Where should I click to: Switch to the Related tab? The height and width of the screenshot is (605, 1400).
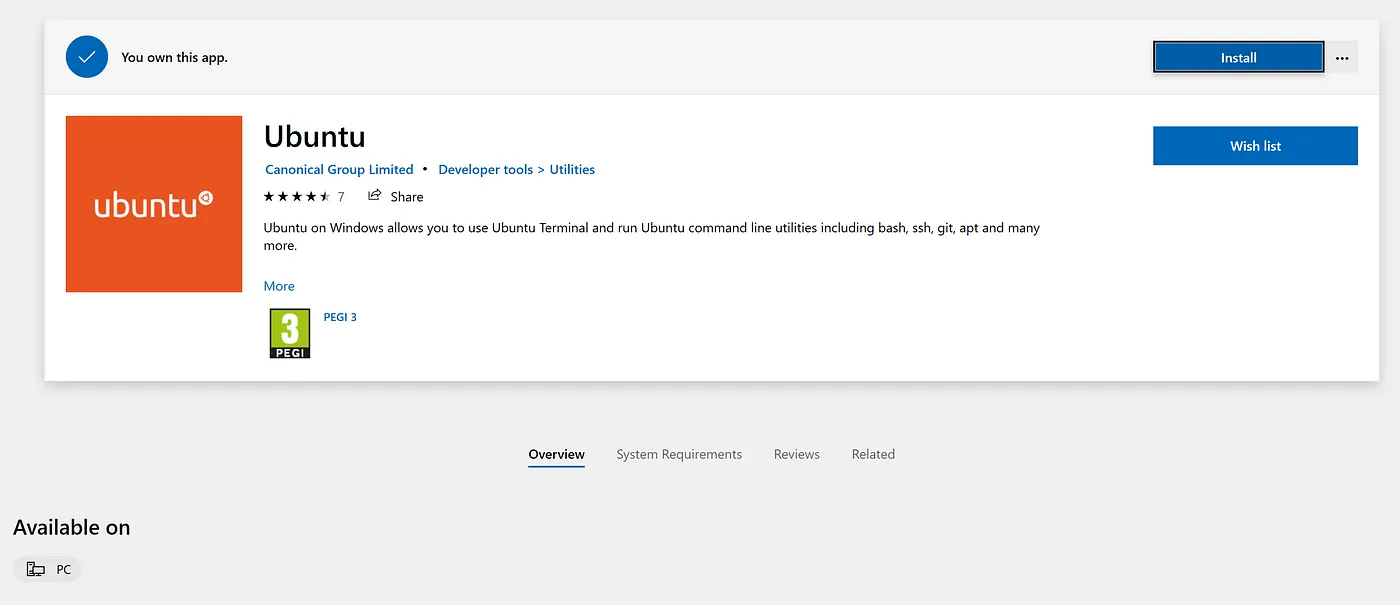873,454
